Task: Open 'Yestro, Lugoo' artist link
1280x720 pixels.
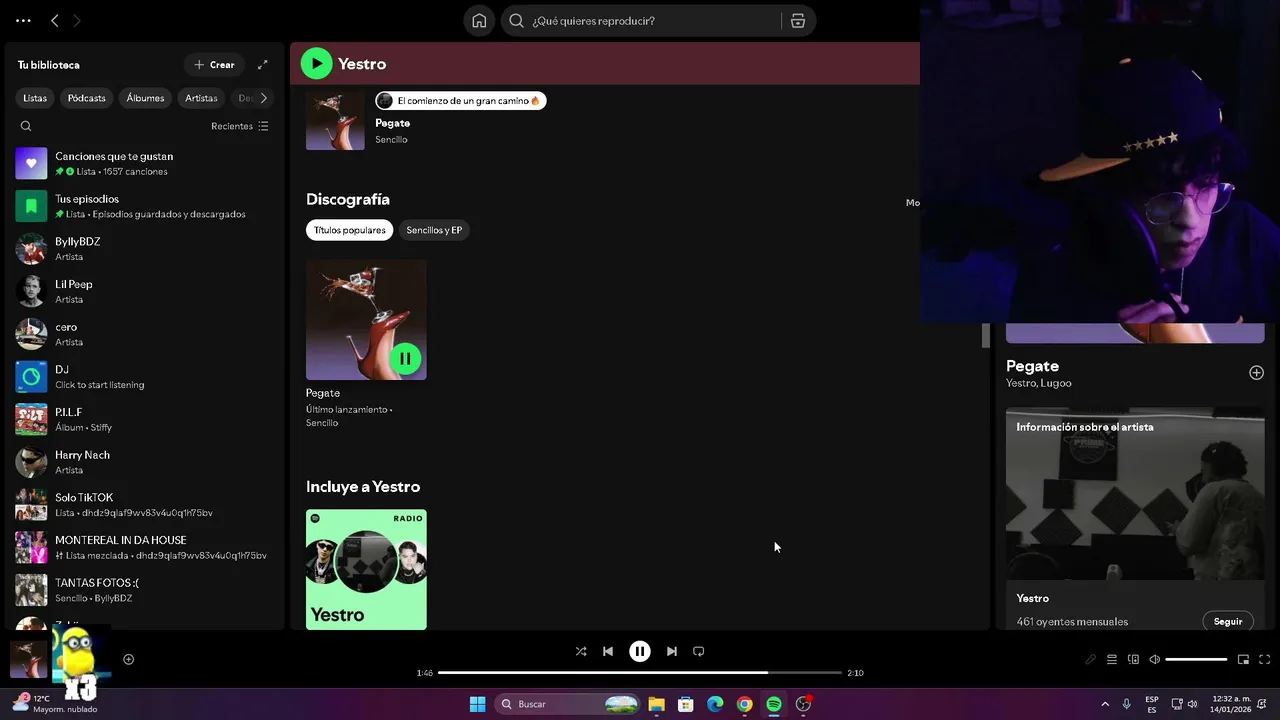Action: coord(1038,383)
